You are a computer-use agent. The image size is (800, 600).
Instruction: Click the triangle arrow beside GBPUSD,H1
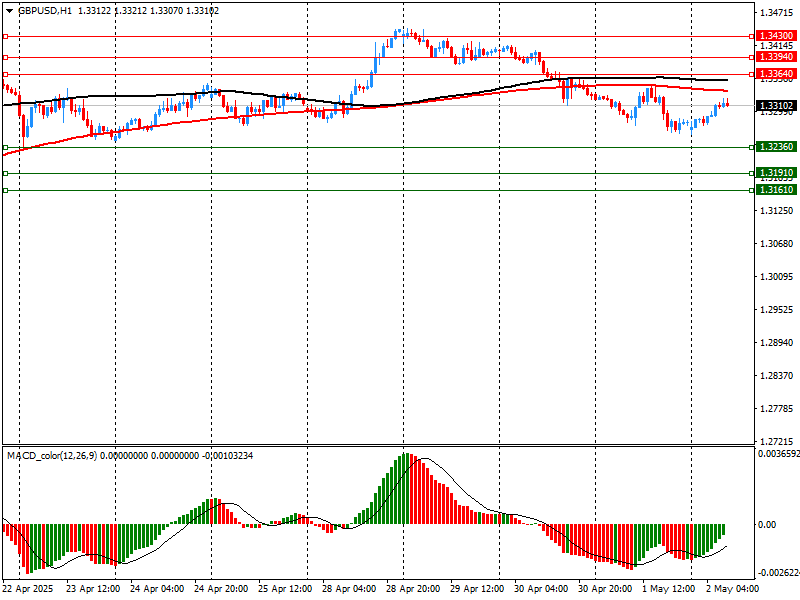point(8,10)
